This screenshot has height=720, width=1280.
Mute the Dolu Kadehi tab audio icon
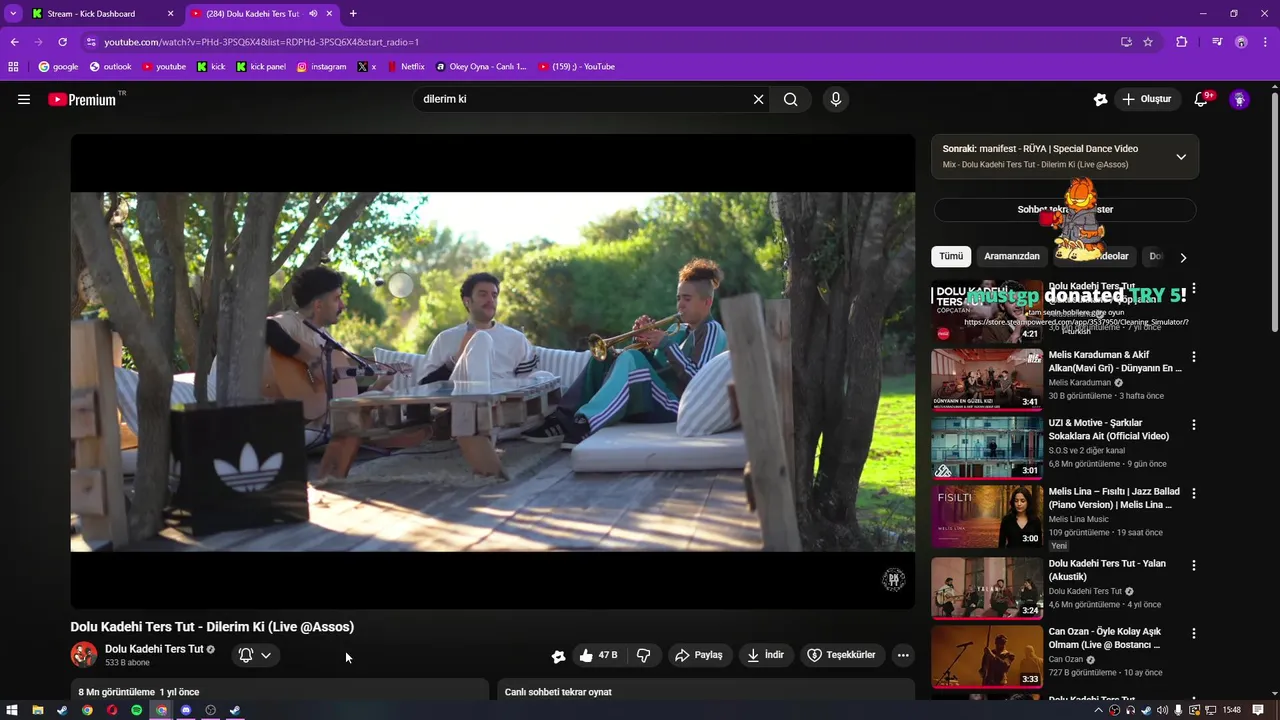pos(313,14)
